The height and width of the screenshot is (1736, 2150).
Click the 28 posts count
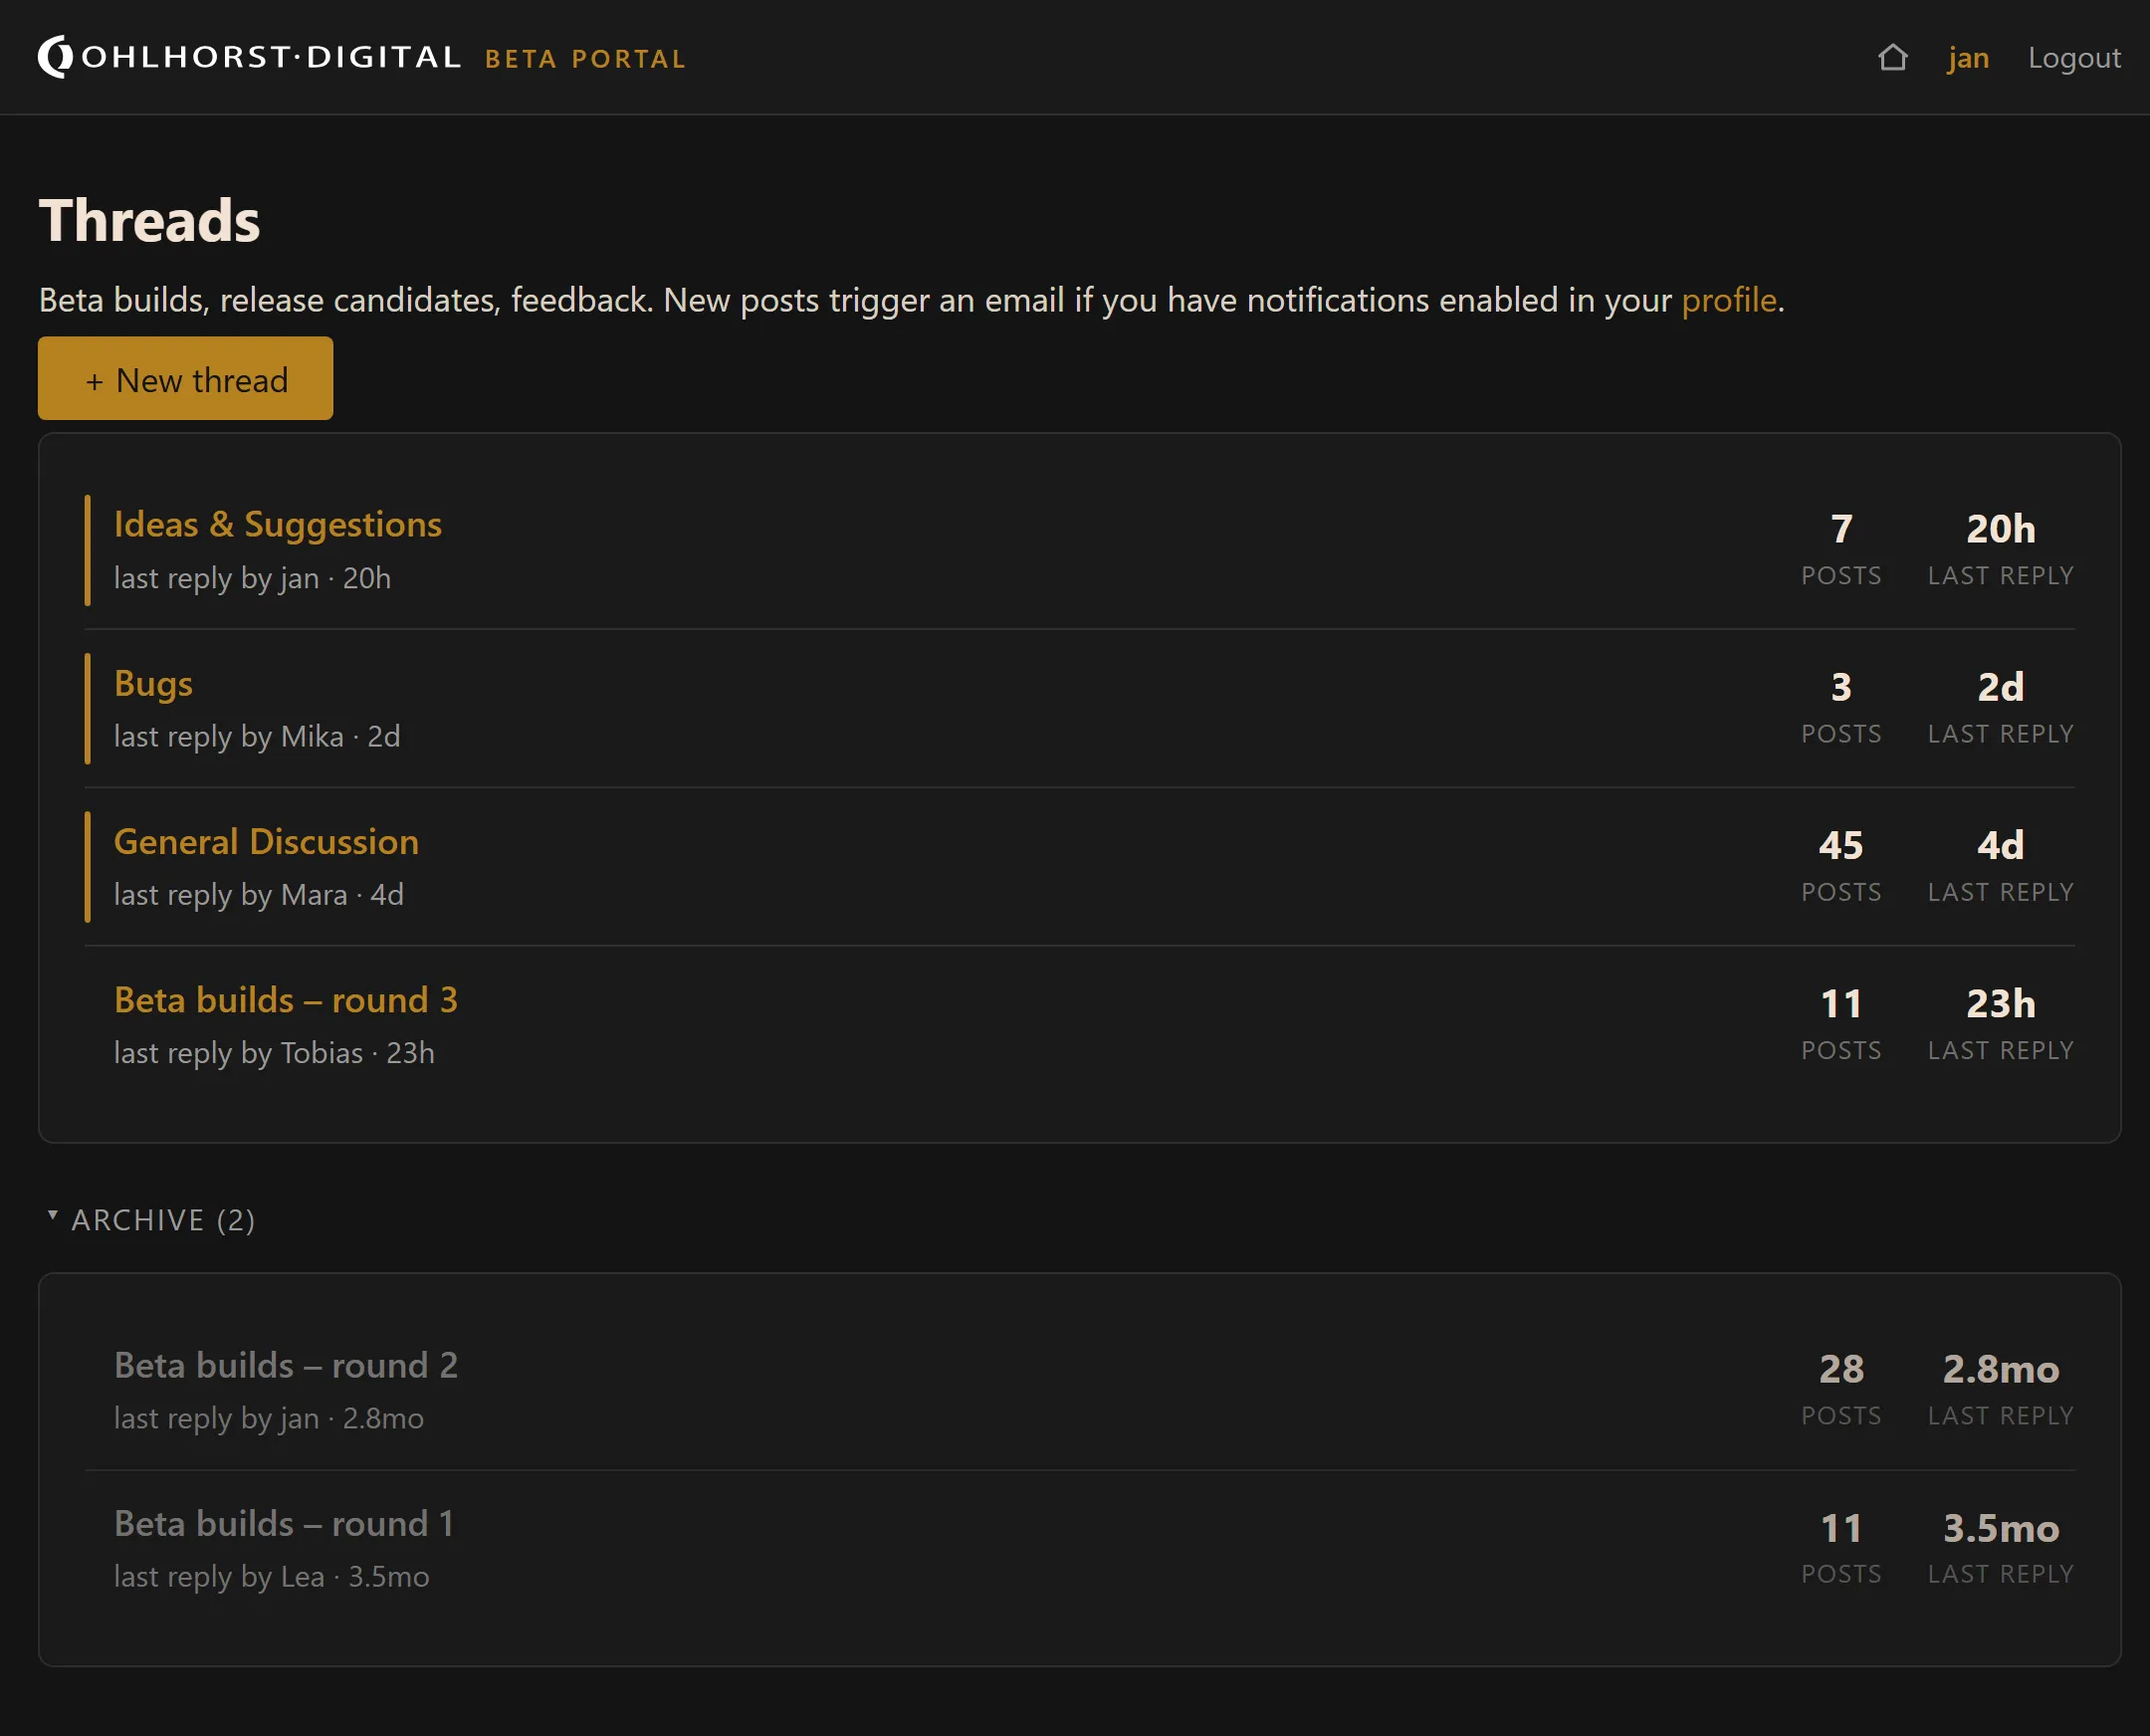1841,1369
